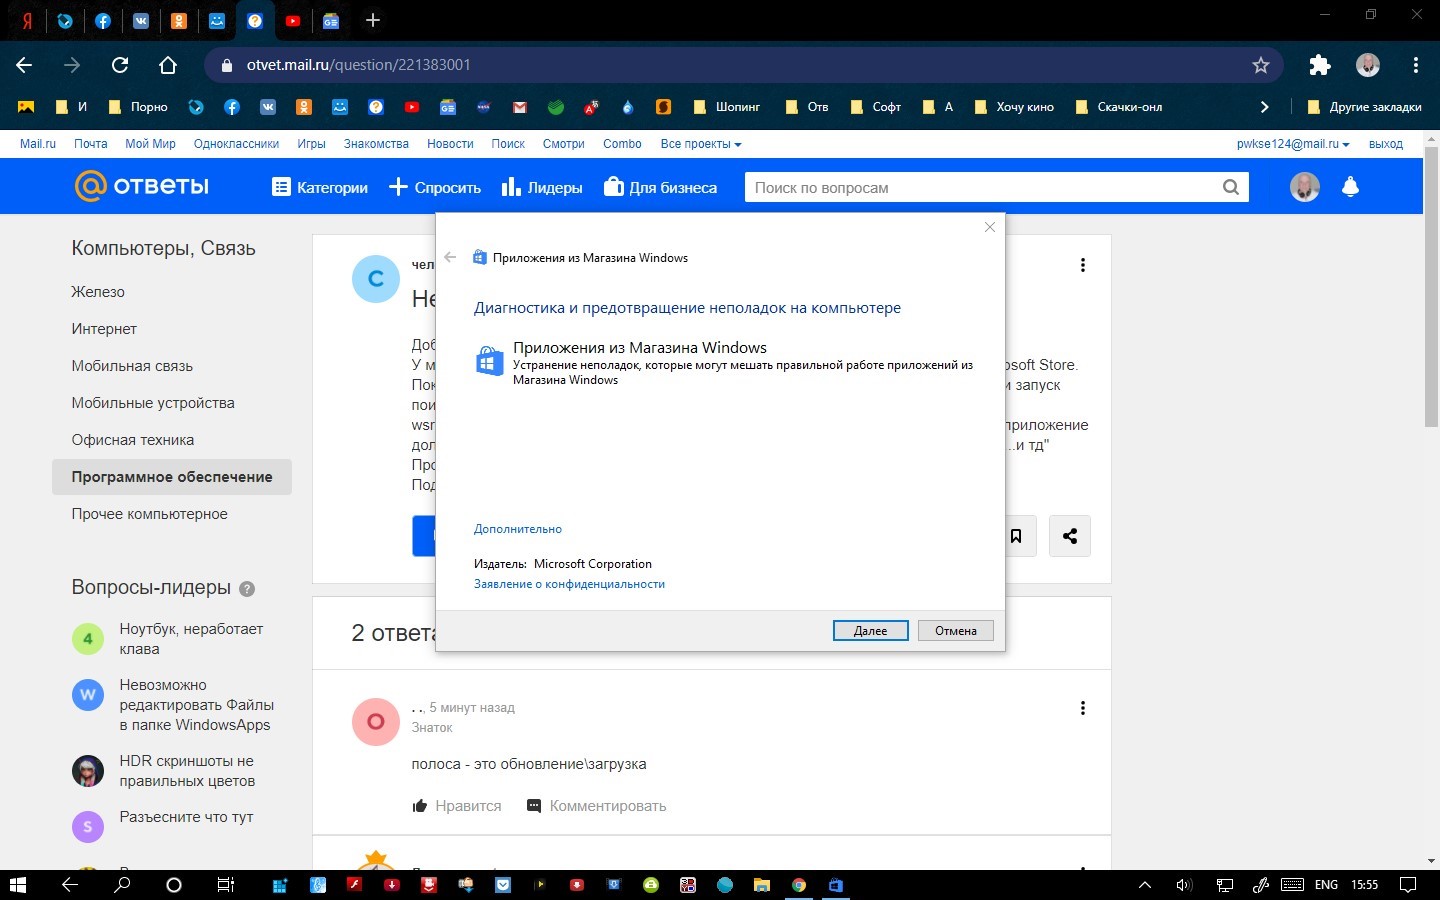Open the Одноклассники portal link
1440x900 pixels.
coord(236,144)
